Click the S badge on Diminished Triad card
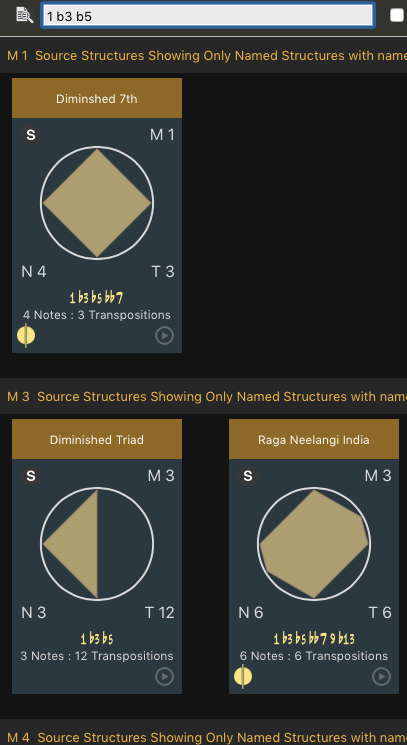The height and width of the screenshot is (745, 407). 31,476
